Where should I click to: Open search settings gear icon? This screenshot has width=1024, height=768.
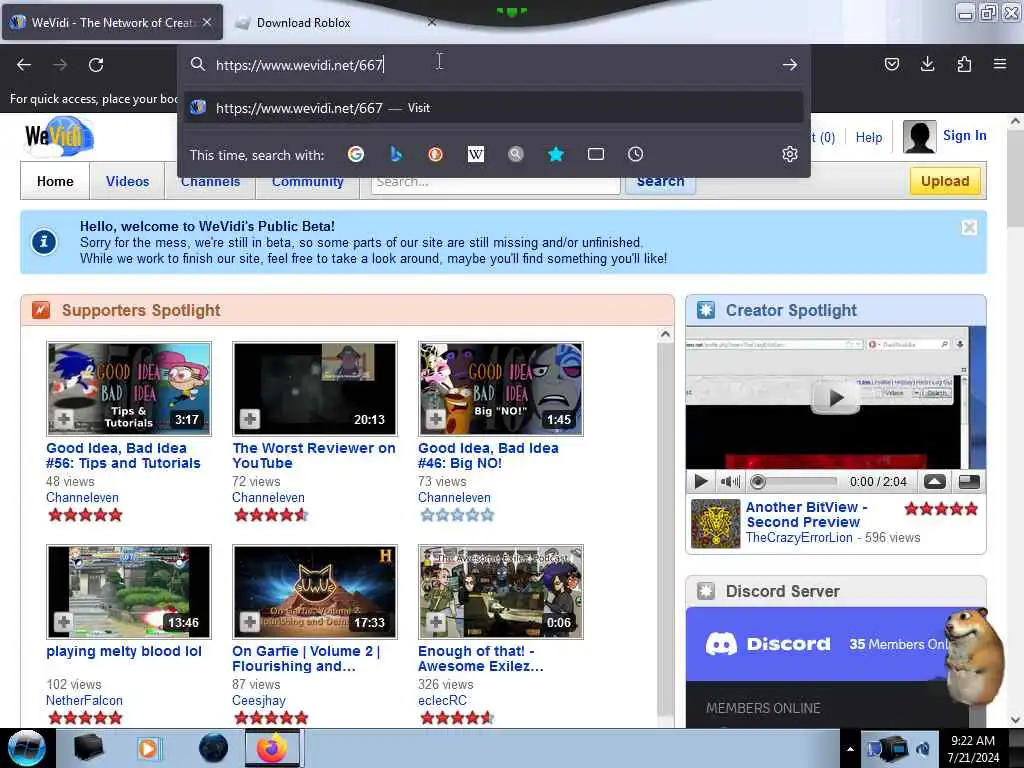790,154
